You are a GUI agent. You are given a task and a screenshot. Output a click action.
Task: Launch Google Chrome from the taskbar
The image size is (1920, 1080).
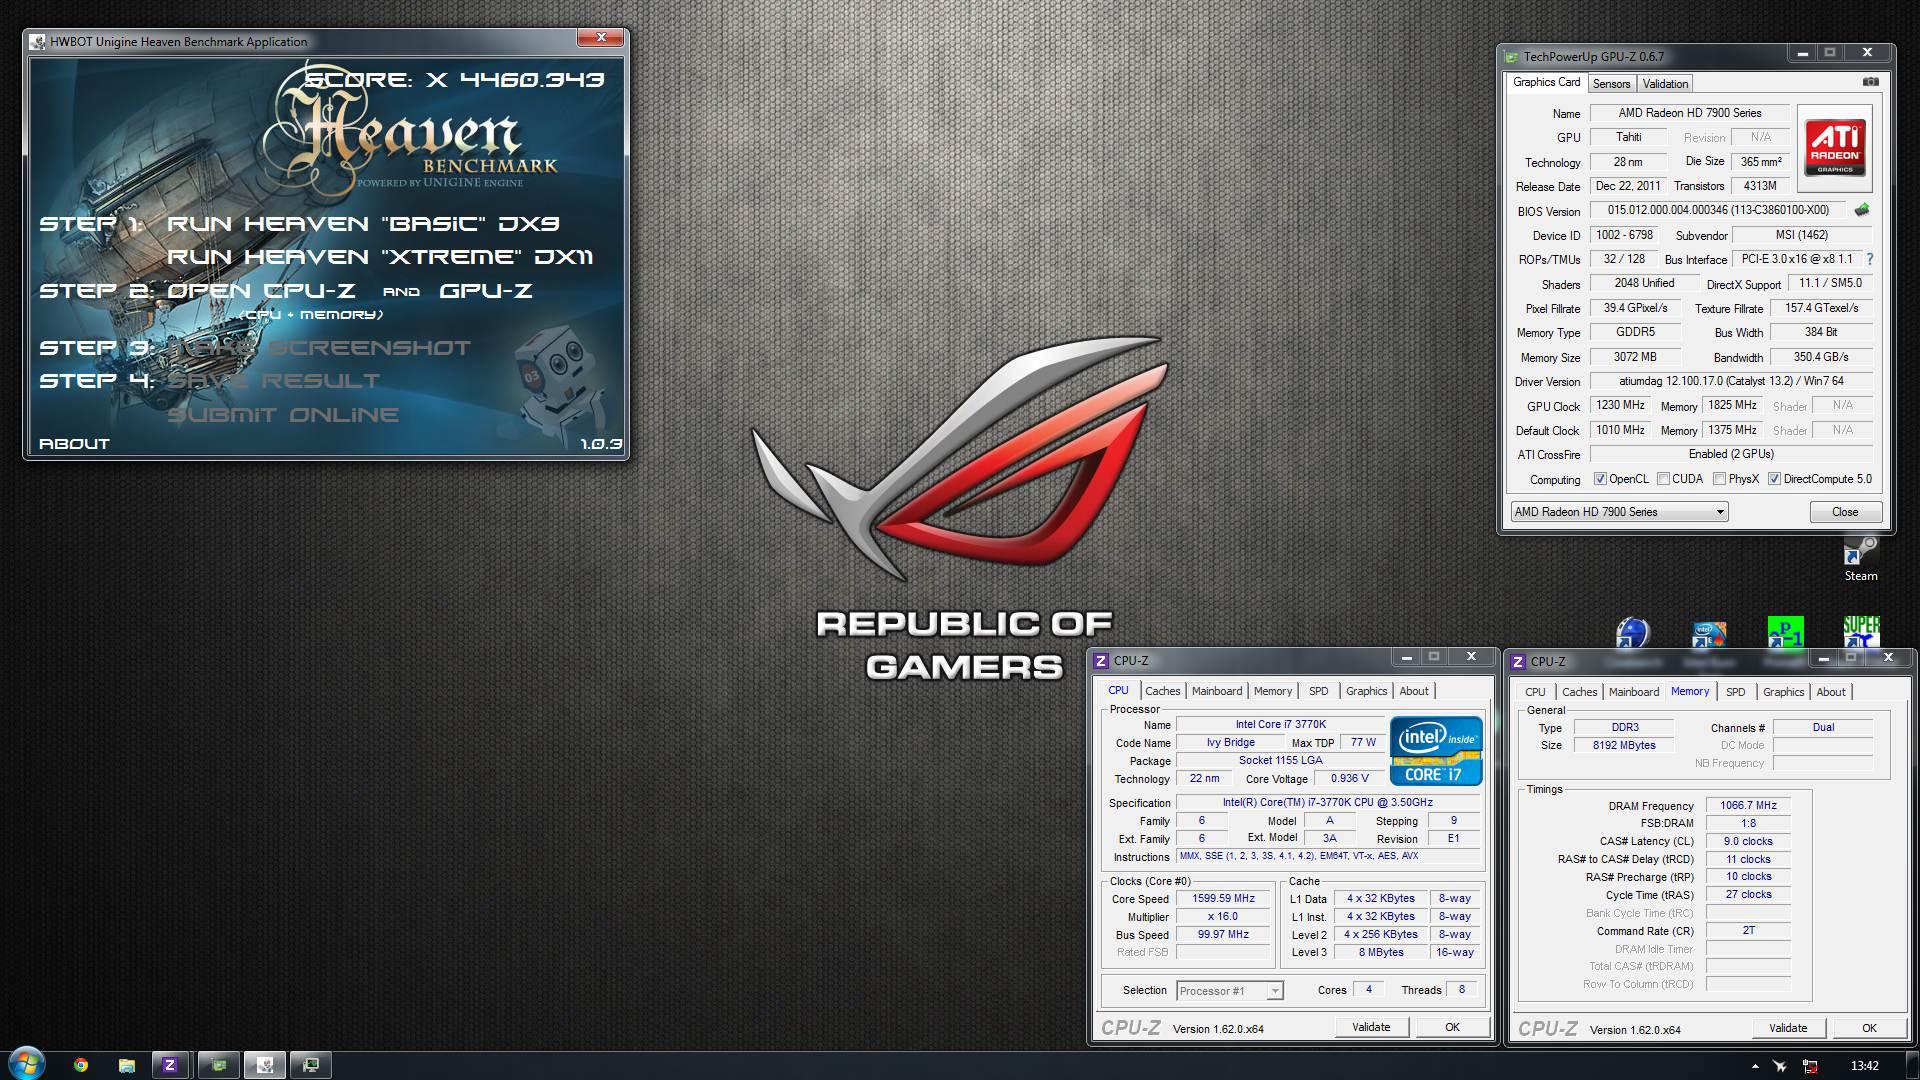pyautogui.click(x=81, y=1065)
